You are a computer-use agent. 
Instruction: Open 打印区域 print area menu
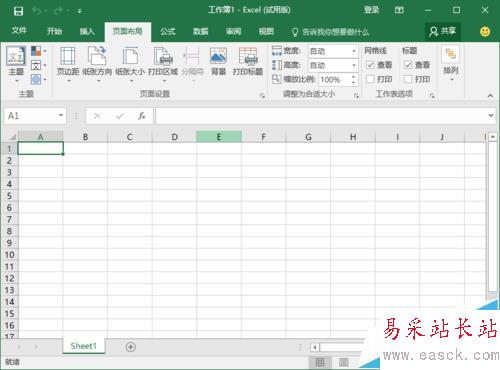tap(163, 65)
